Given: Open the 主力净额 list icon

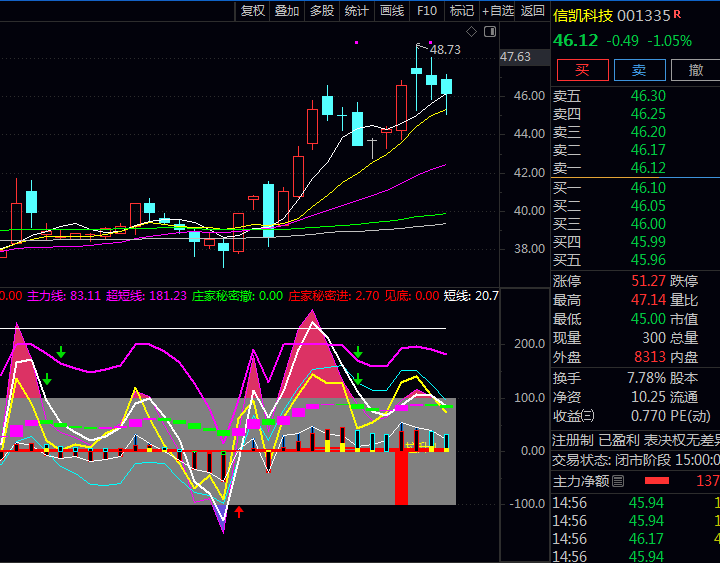Looking at the screenshot, I should (618, 482).
